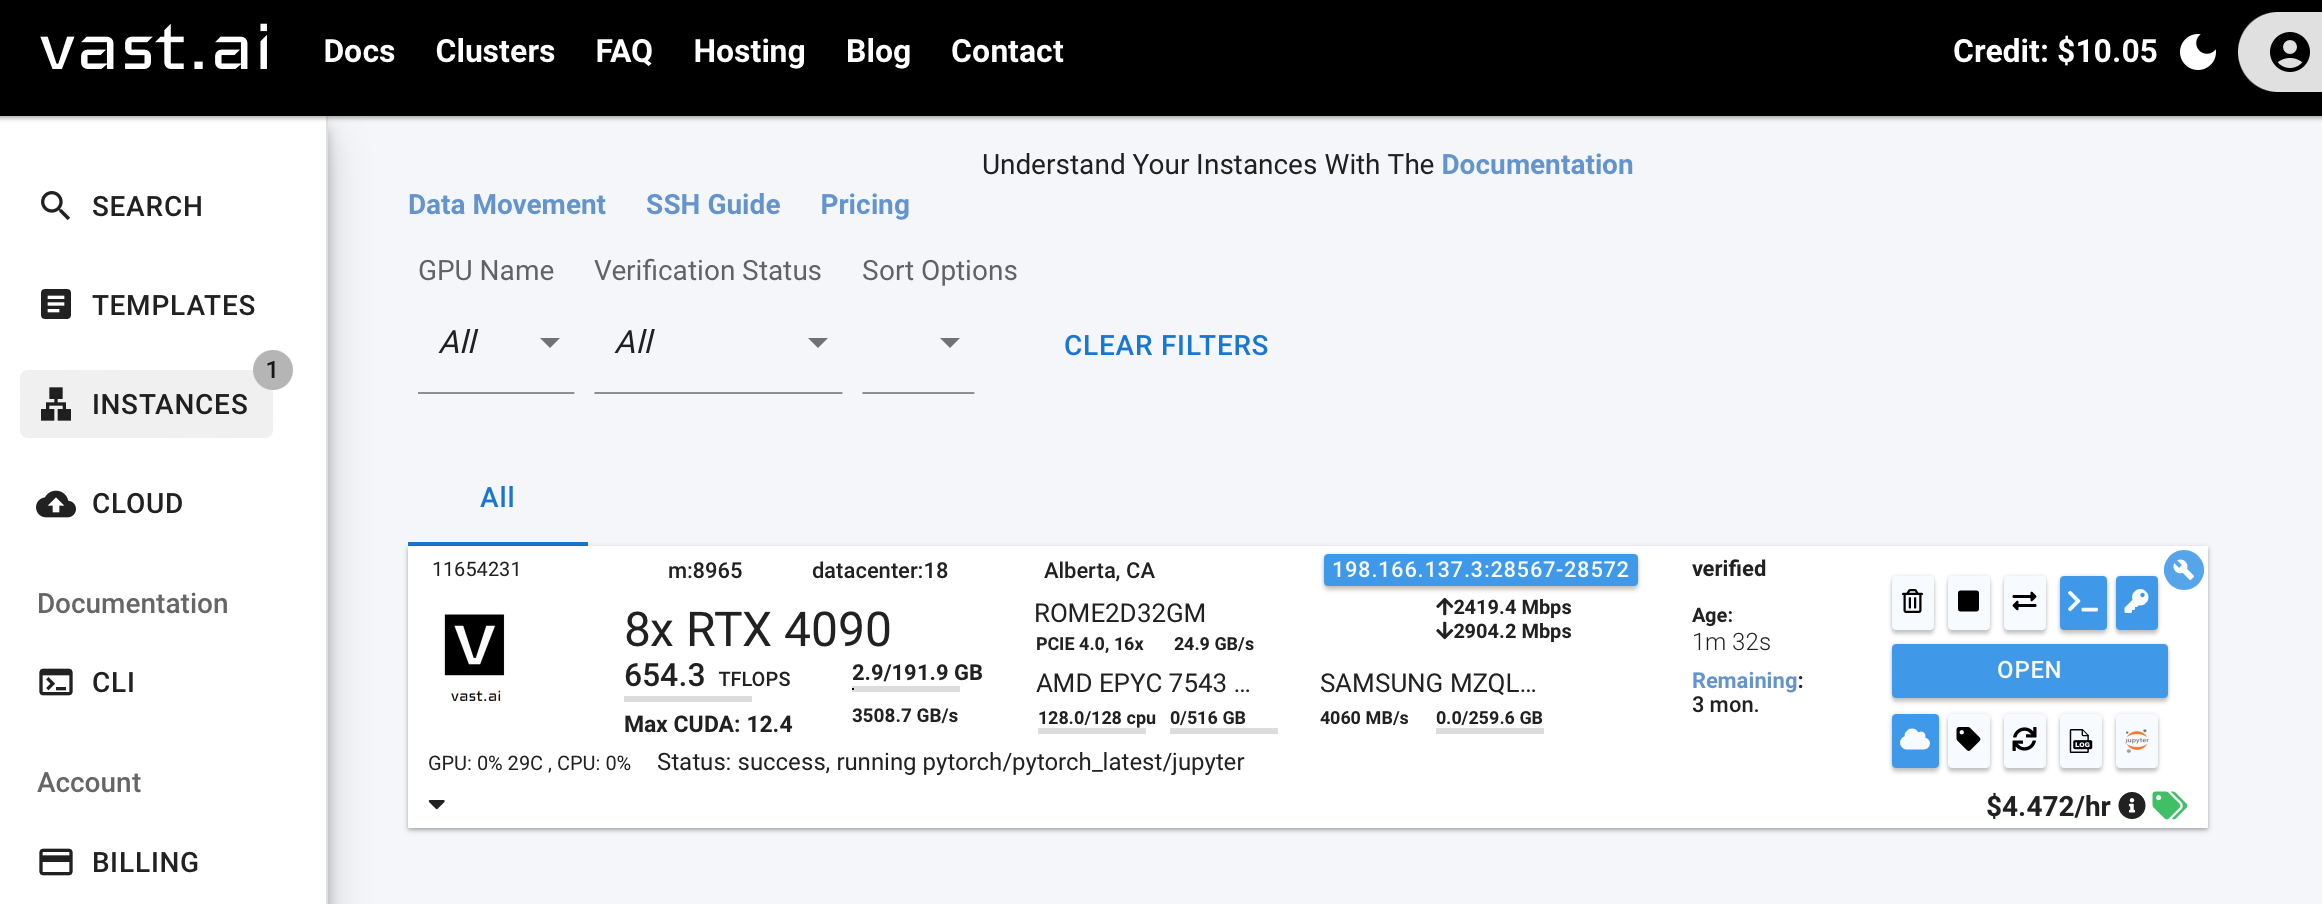Launch Jupyter via the Jupyter icon
The height and width of the screenshot is (904, 2322).
(x=2137, y=741)
